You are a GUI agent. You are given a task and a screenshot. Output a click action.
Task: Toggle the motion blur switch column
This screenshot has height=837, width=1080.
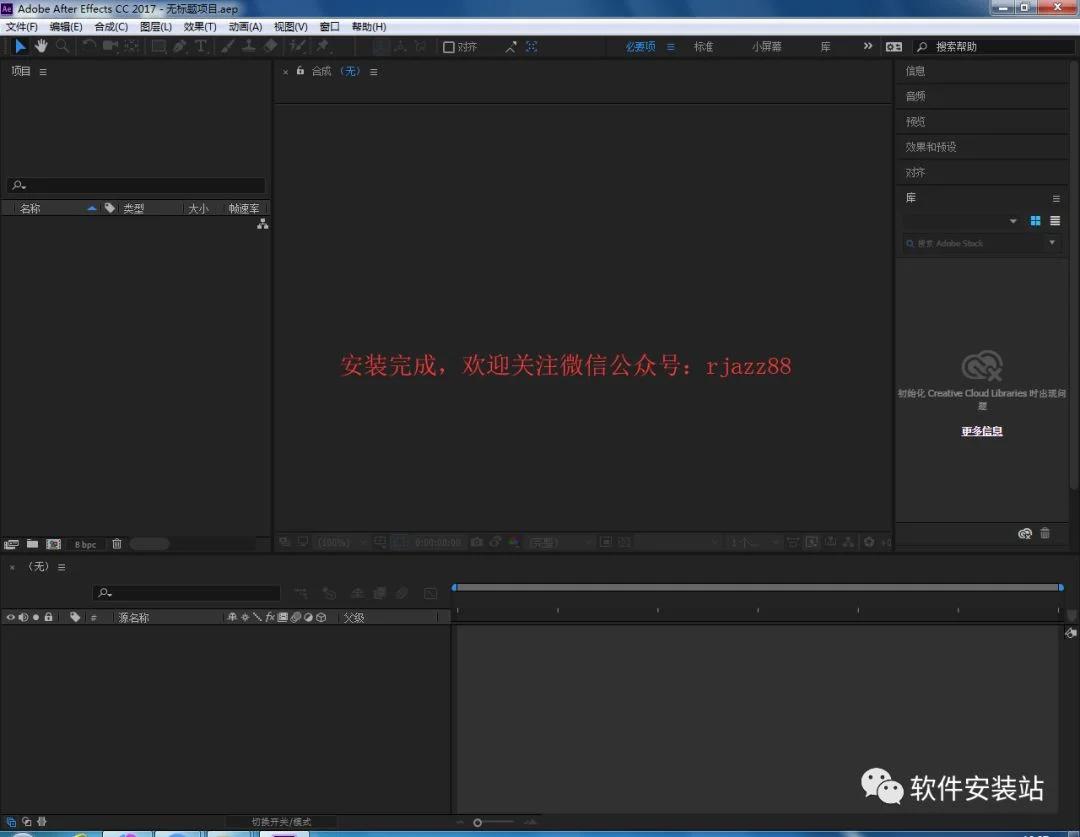[x=295, y=617]
